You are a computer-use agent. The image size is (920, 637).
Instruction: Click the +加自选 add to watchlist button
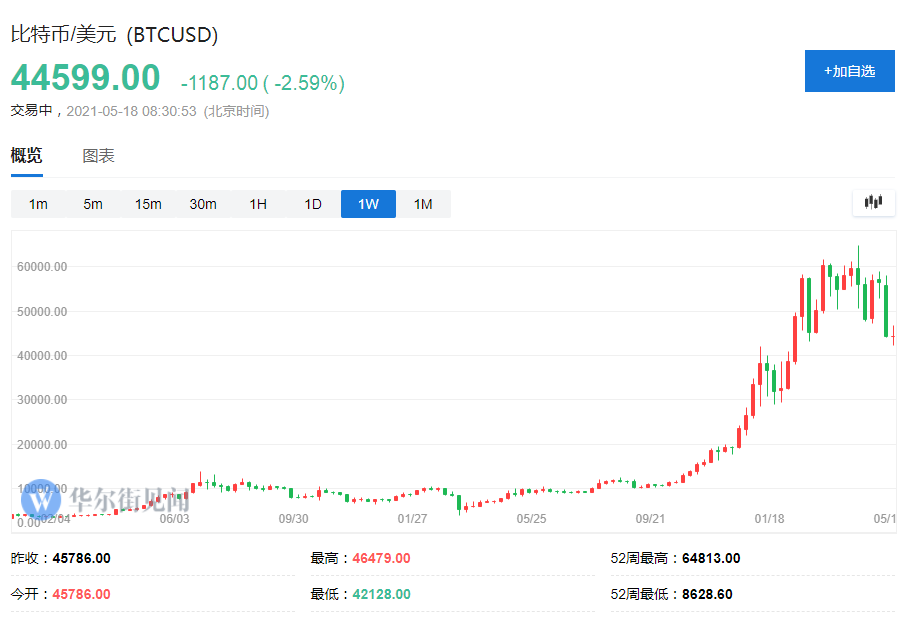[x=850, y=71]
